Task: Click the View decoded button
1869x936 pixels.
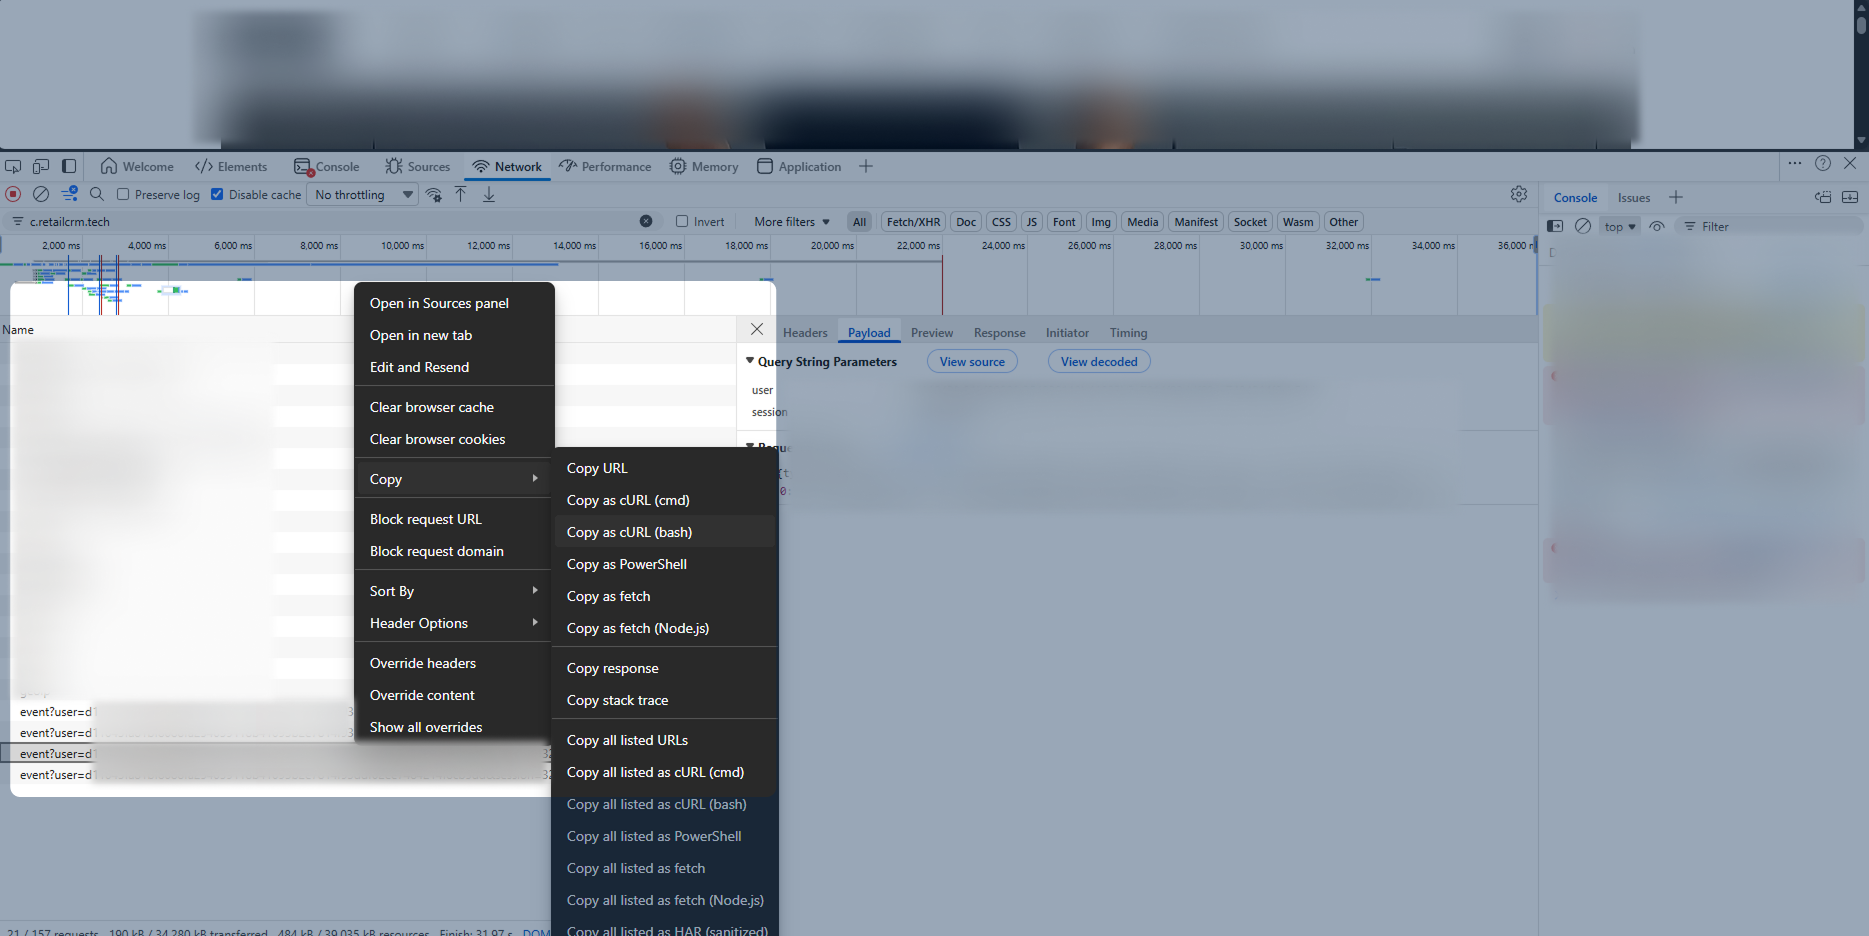Action: pos(1099,361)
